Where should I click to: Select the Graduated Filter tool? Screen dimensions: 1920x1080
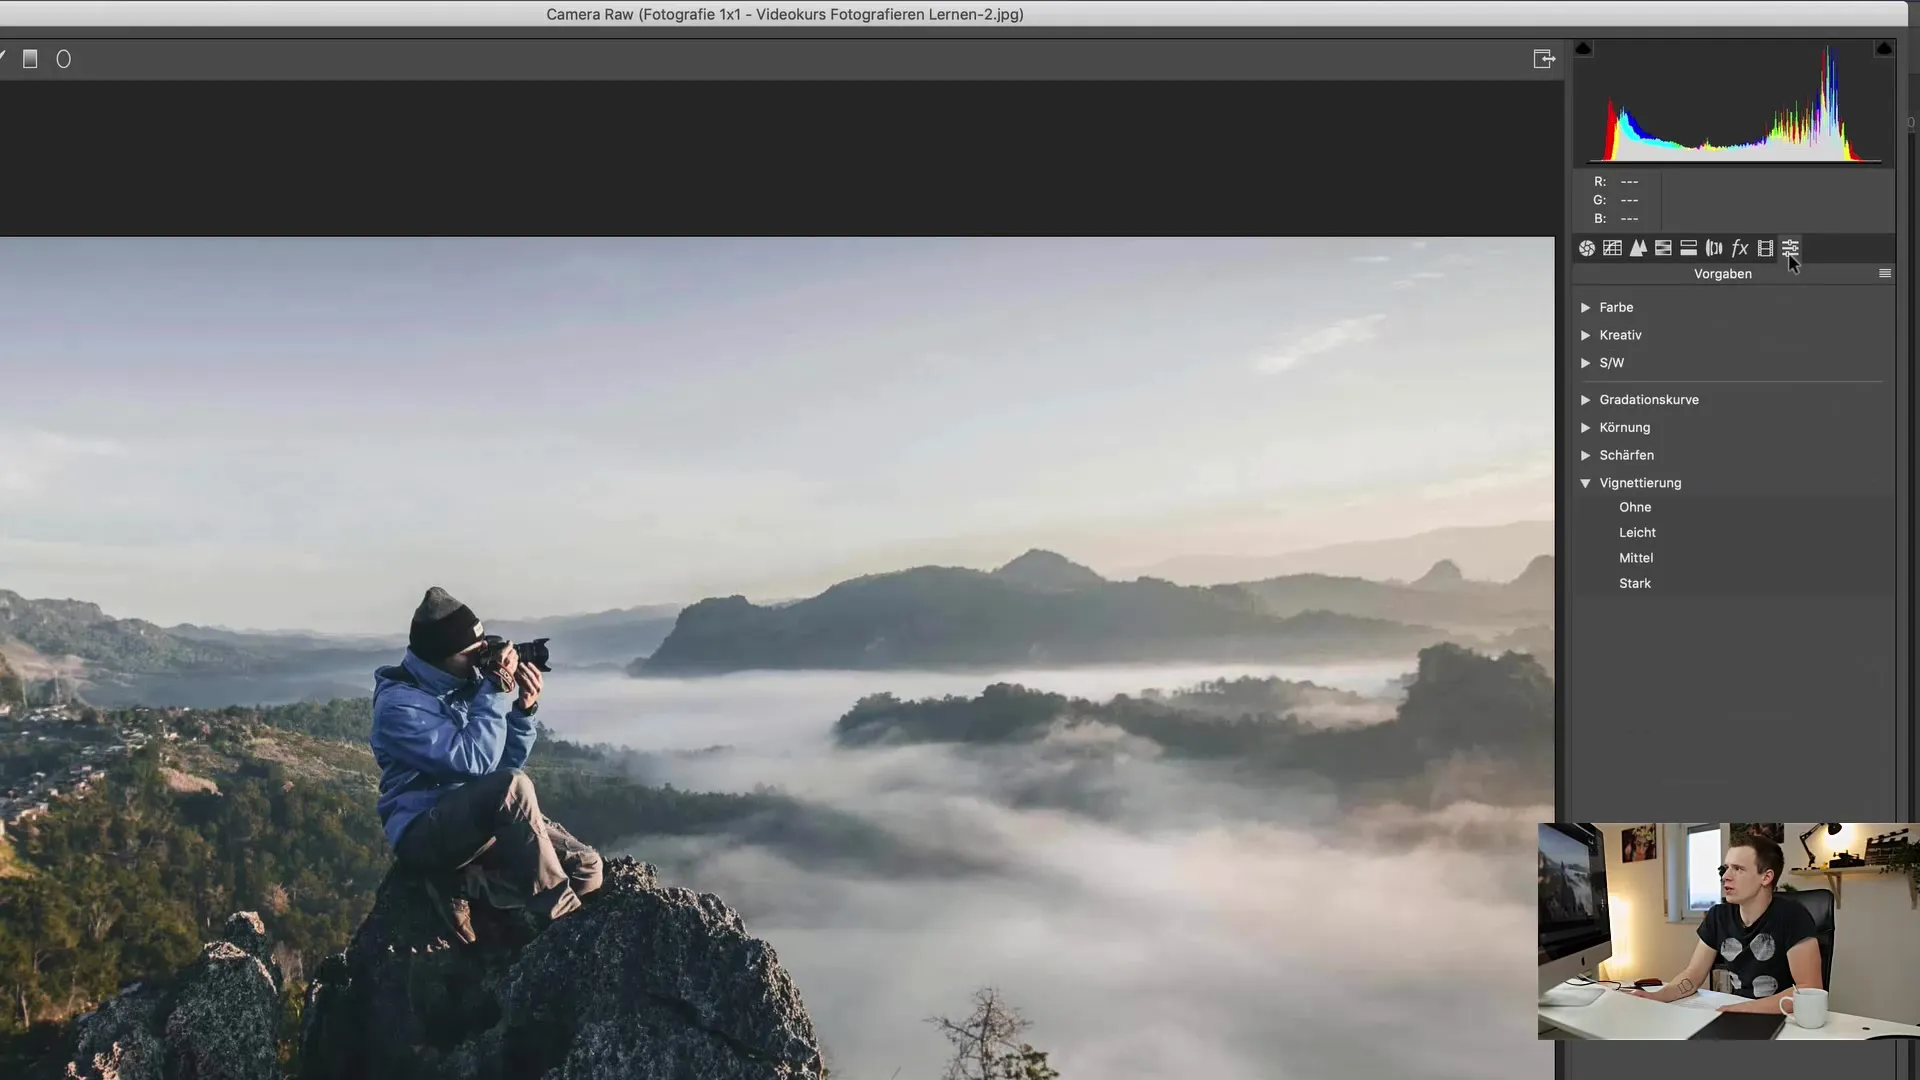(x=30, y=59)
